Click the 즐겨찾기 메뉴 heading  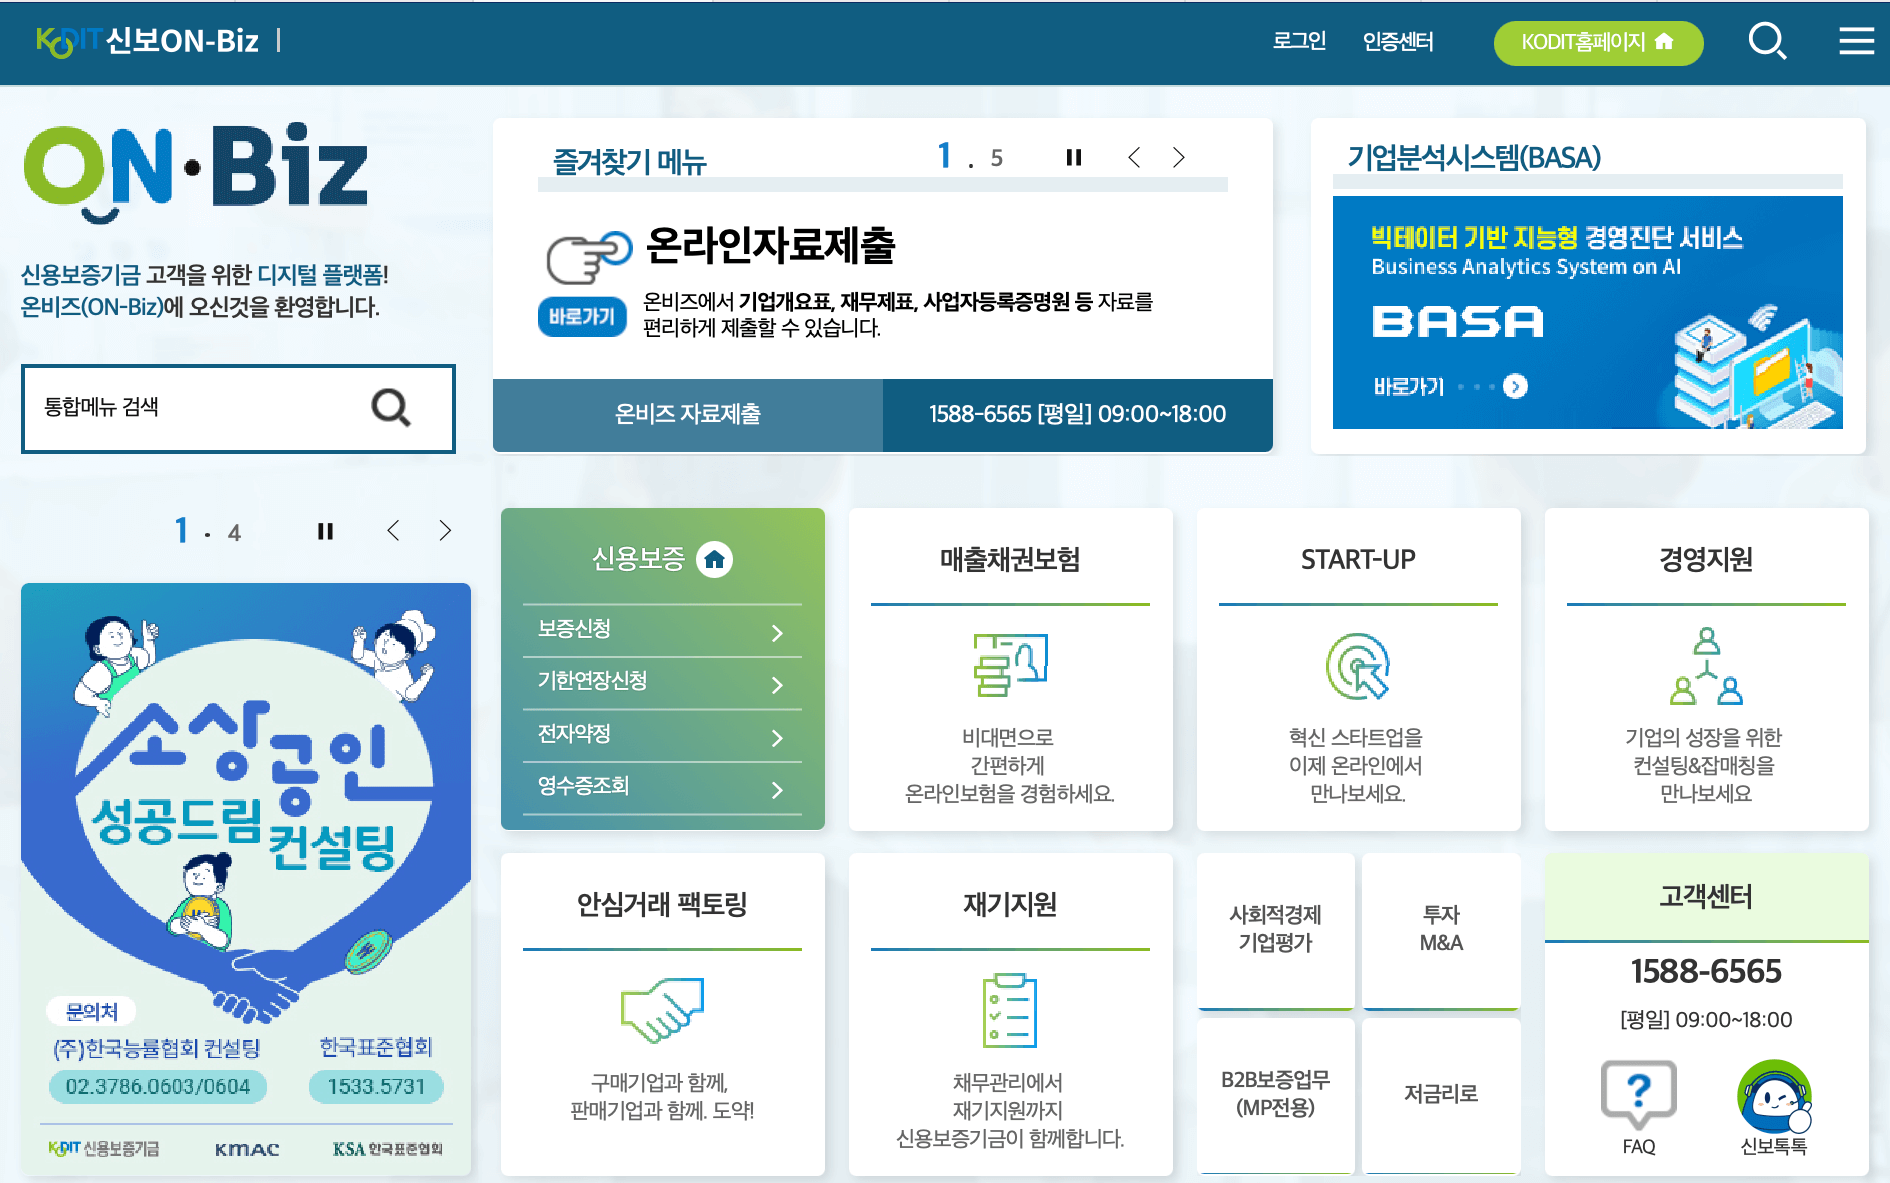[x=629, y=161]
